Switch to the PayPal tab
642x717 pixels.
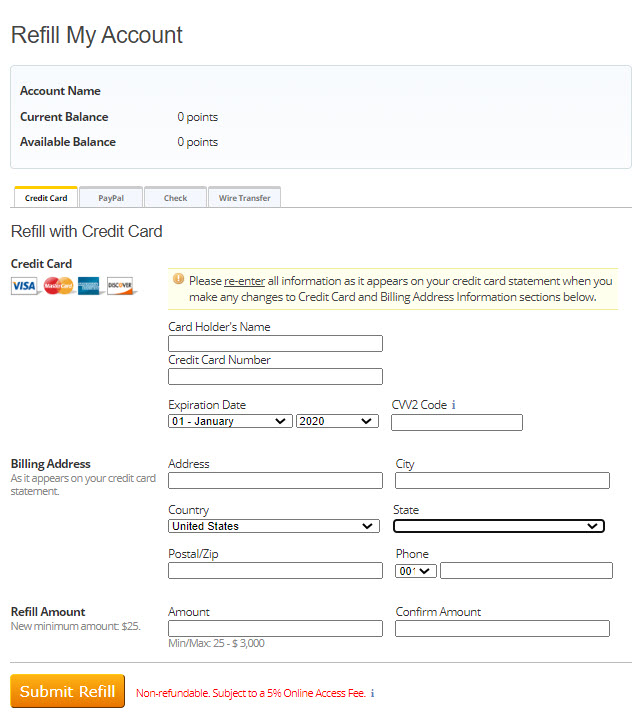click(x=111, y=198)
